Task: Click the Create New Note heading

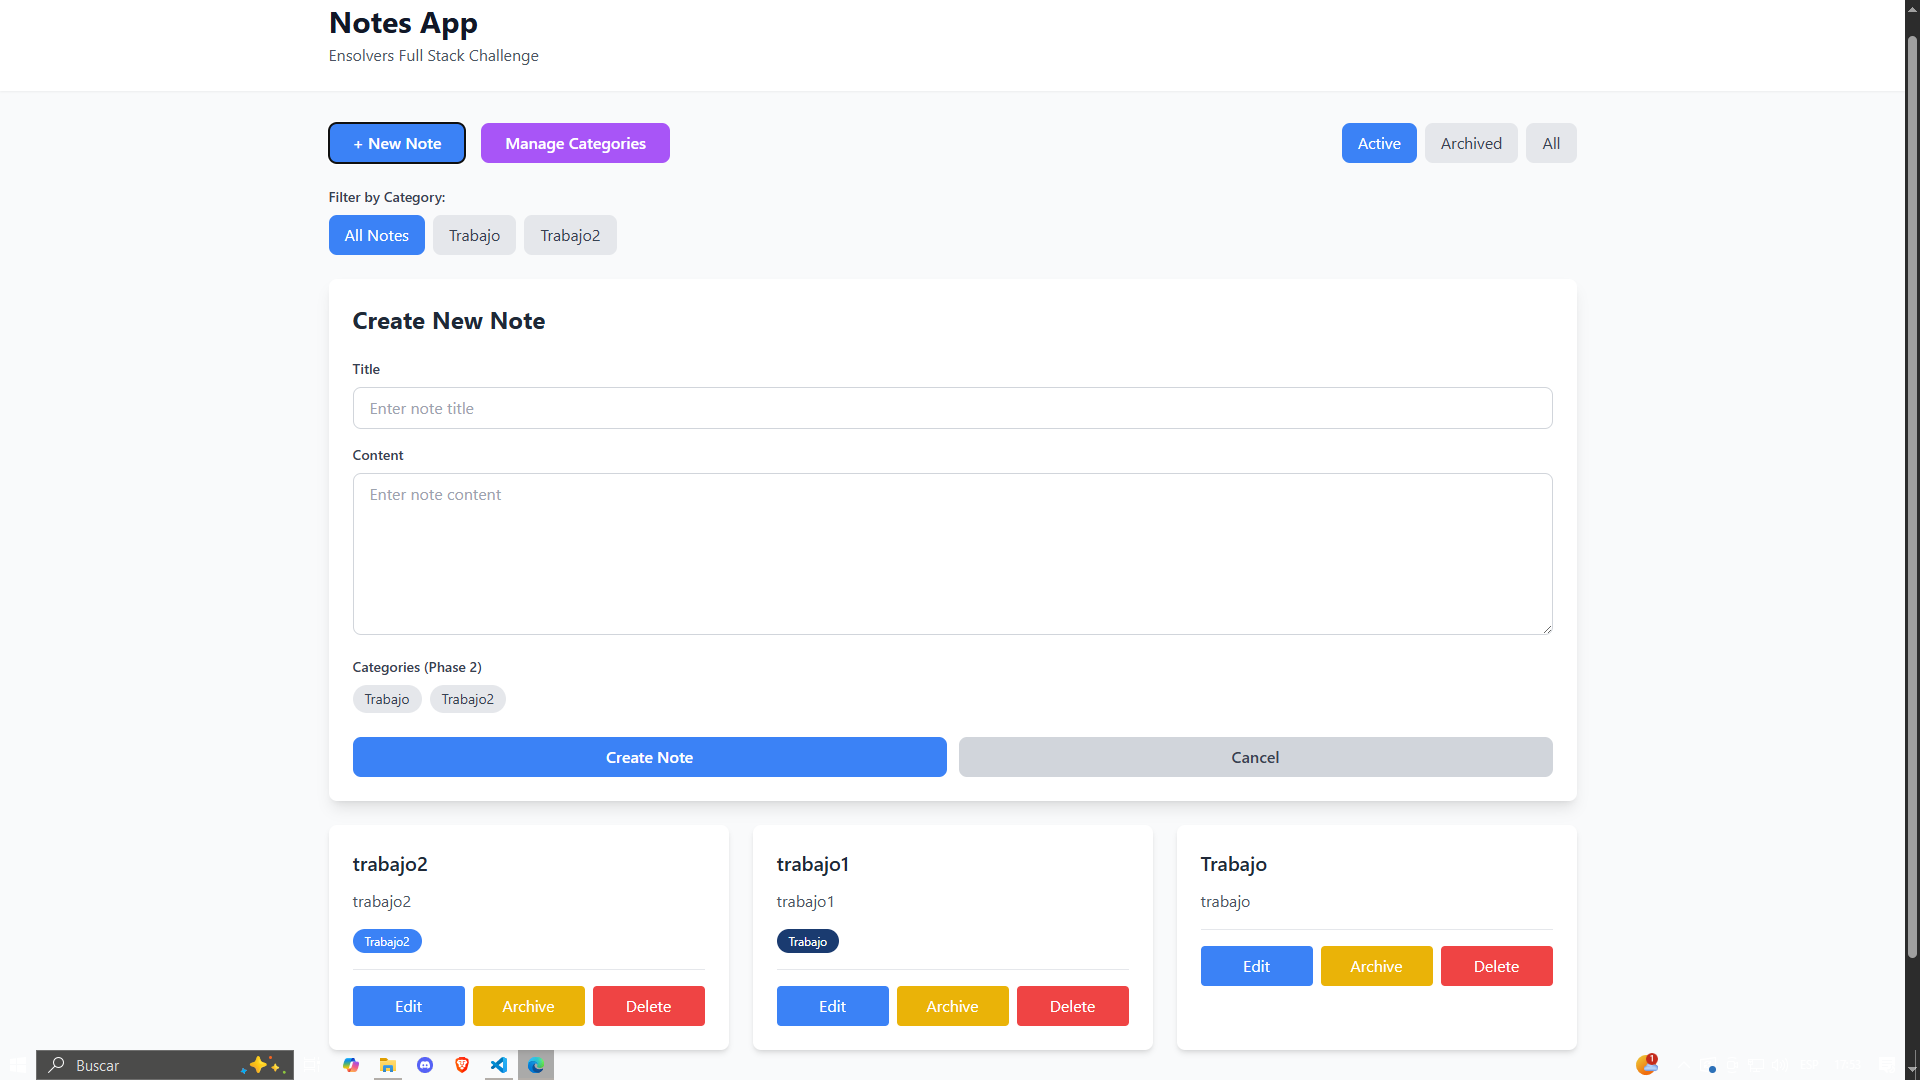Action: (x=449, y=321)
